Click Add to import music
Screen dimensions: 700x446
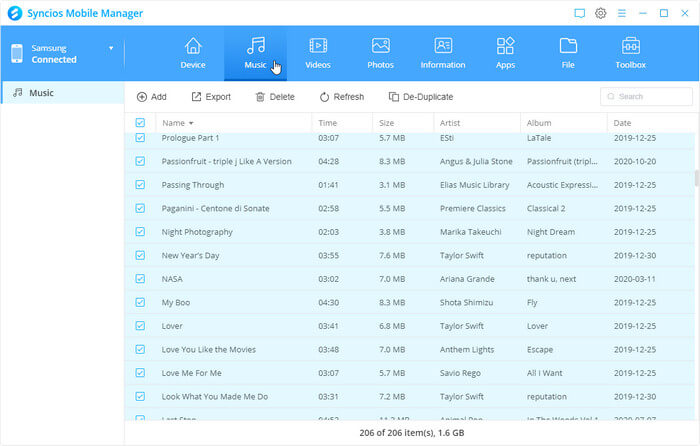(151, 97)
